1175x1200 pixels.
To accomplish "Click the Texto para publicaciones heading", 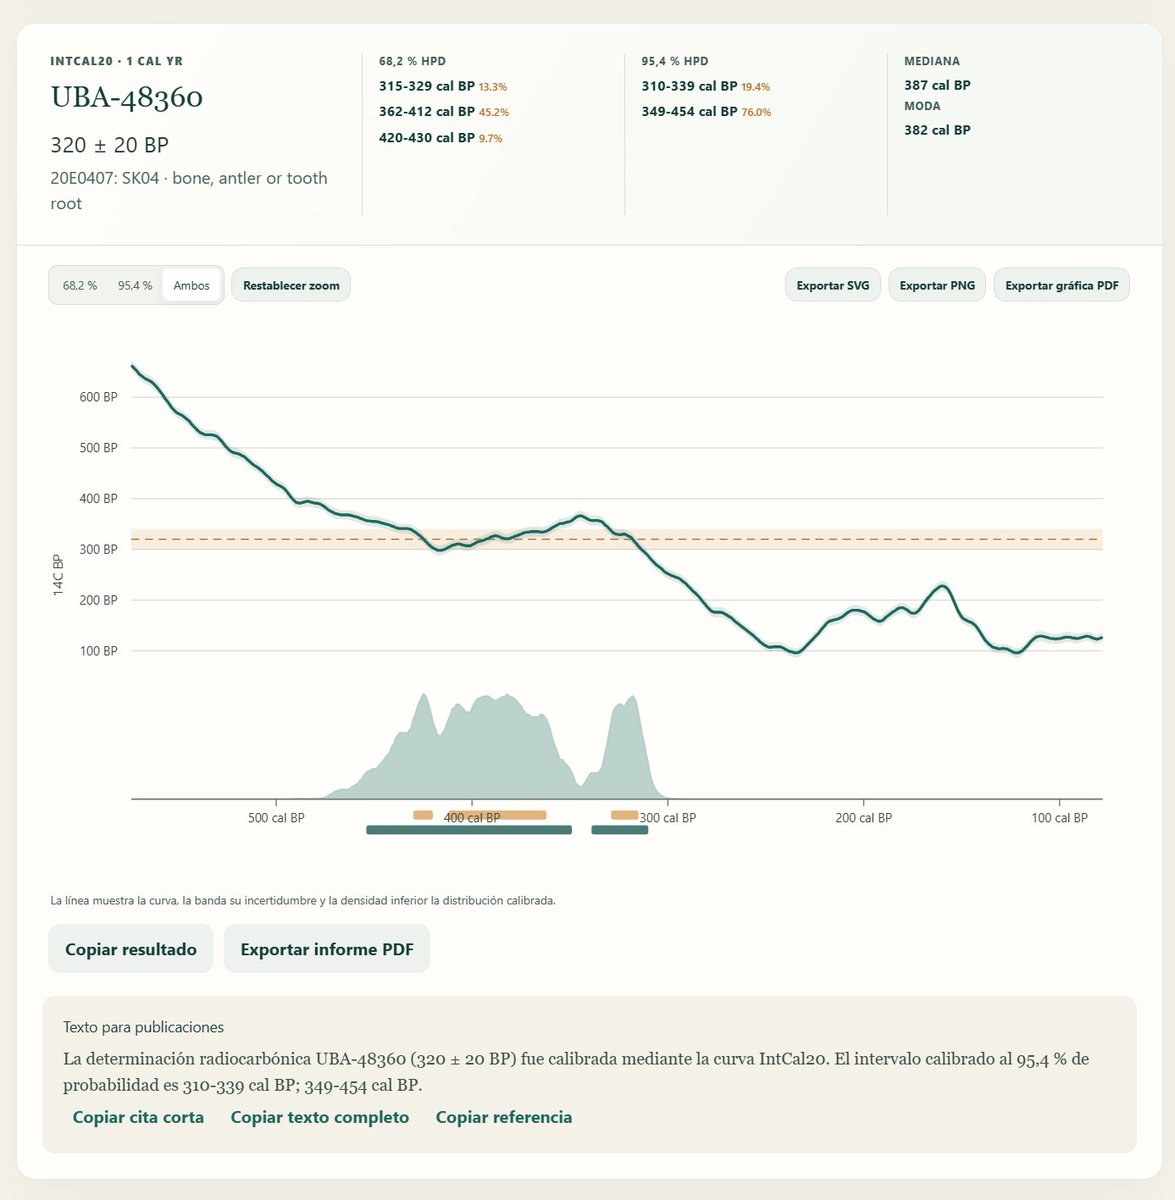I will (143, 1027).
